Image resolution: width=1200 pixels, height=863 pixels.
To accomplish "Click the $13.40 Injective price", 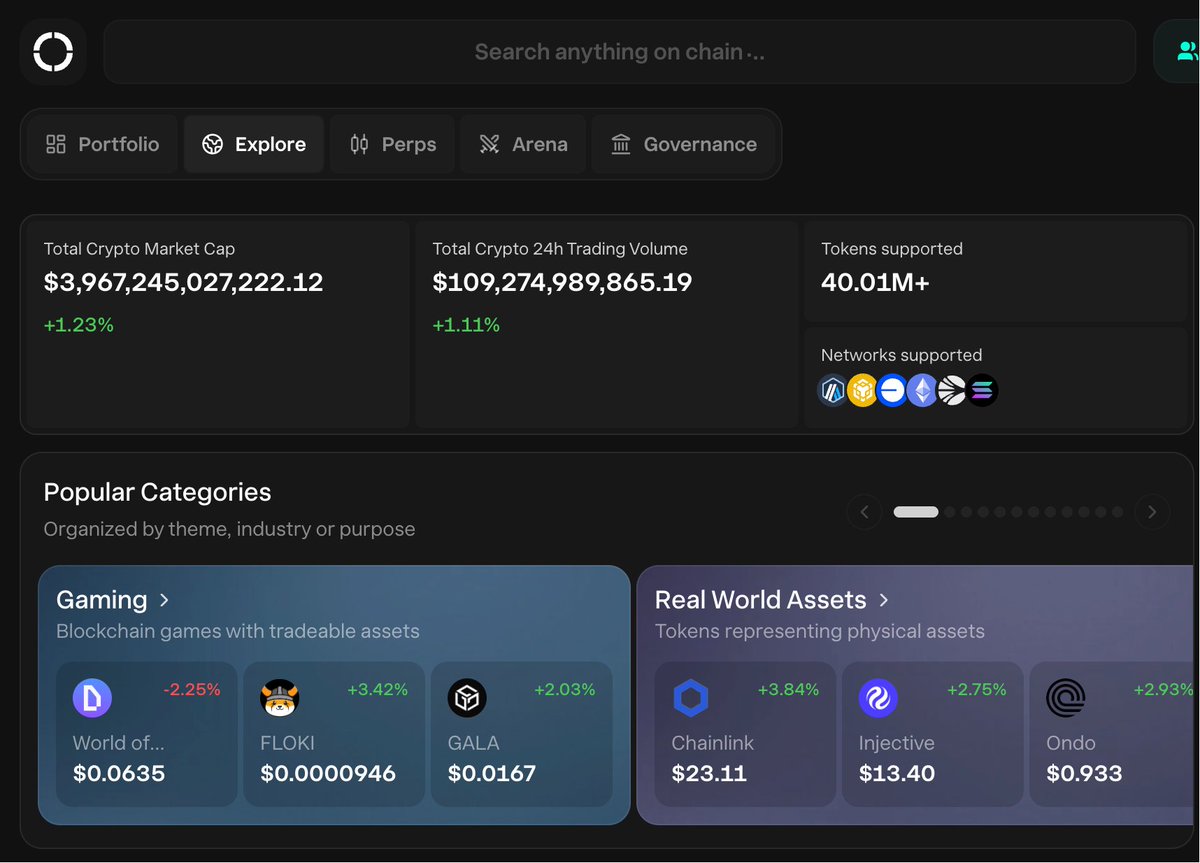I will (x=897, y=774).
